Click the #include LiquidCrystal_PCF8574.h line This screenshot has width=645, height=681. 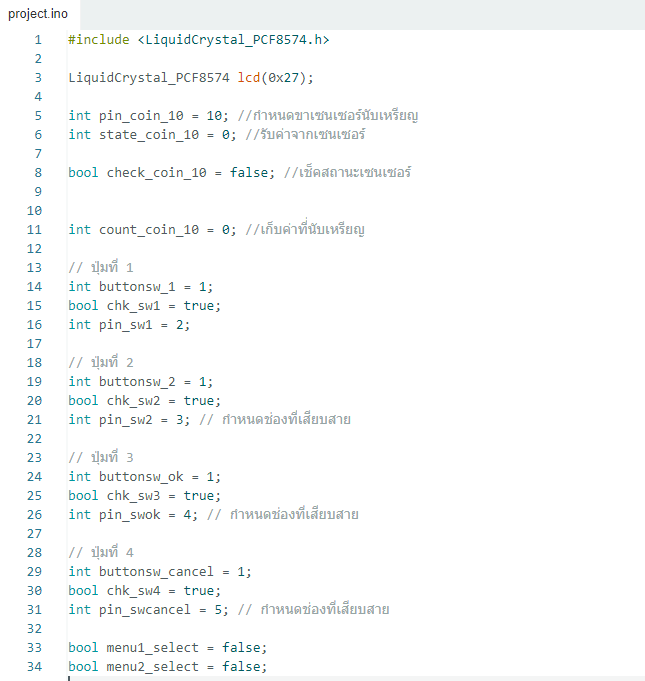click(199, 40)
